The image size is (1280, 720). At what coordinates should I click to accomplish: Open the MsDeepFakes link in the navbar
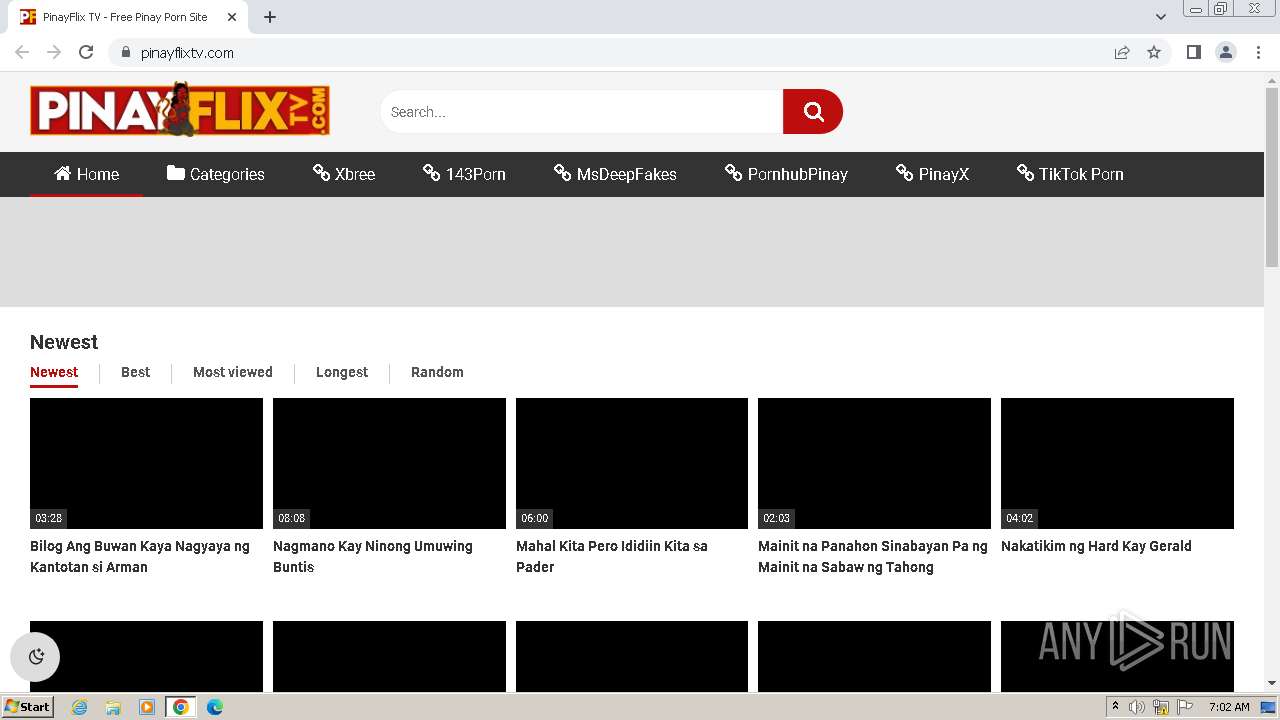(615, 174)
